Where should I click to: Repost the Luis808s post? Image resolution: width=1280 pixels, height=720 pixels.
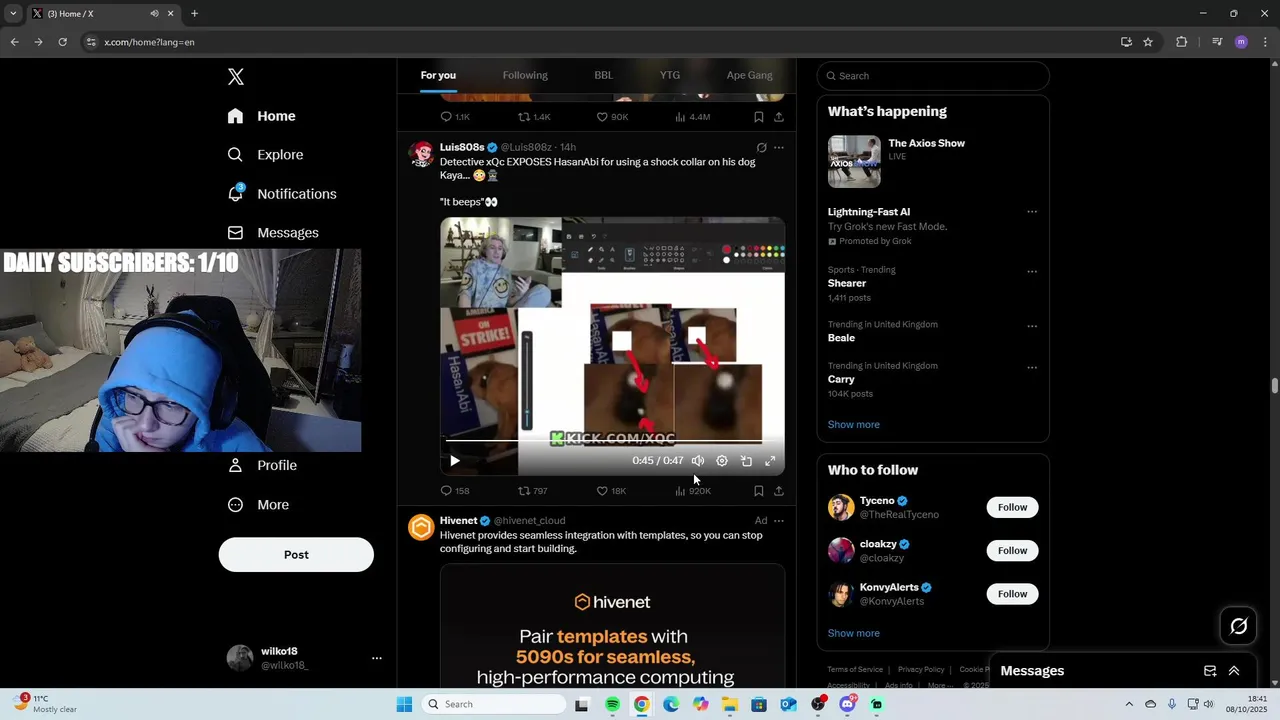click(x=532, y=491)
